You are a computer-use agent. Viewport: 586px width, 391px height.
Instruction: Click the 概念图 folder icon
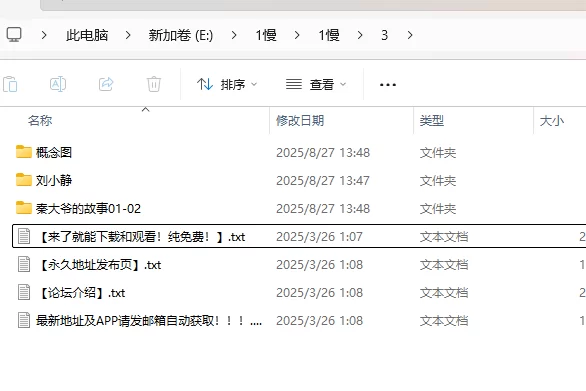(24, 152)
